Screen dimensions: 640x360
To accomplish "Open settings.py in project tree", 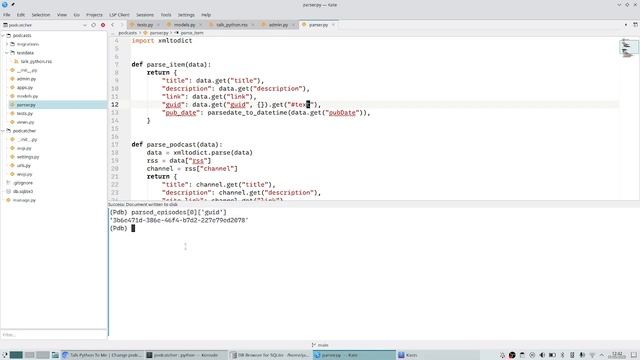I will [x=28, y=157].
